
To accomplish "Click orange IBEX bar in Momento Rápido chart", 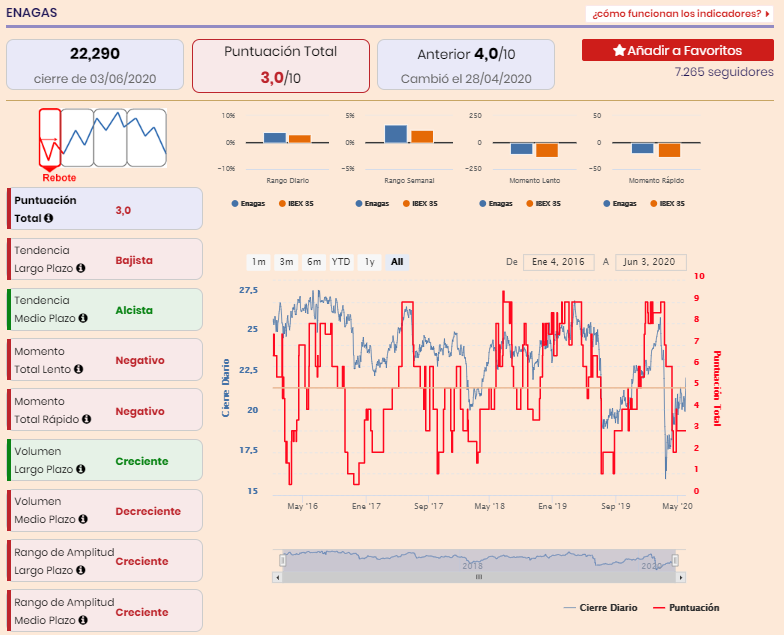I will coord(669,150).
